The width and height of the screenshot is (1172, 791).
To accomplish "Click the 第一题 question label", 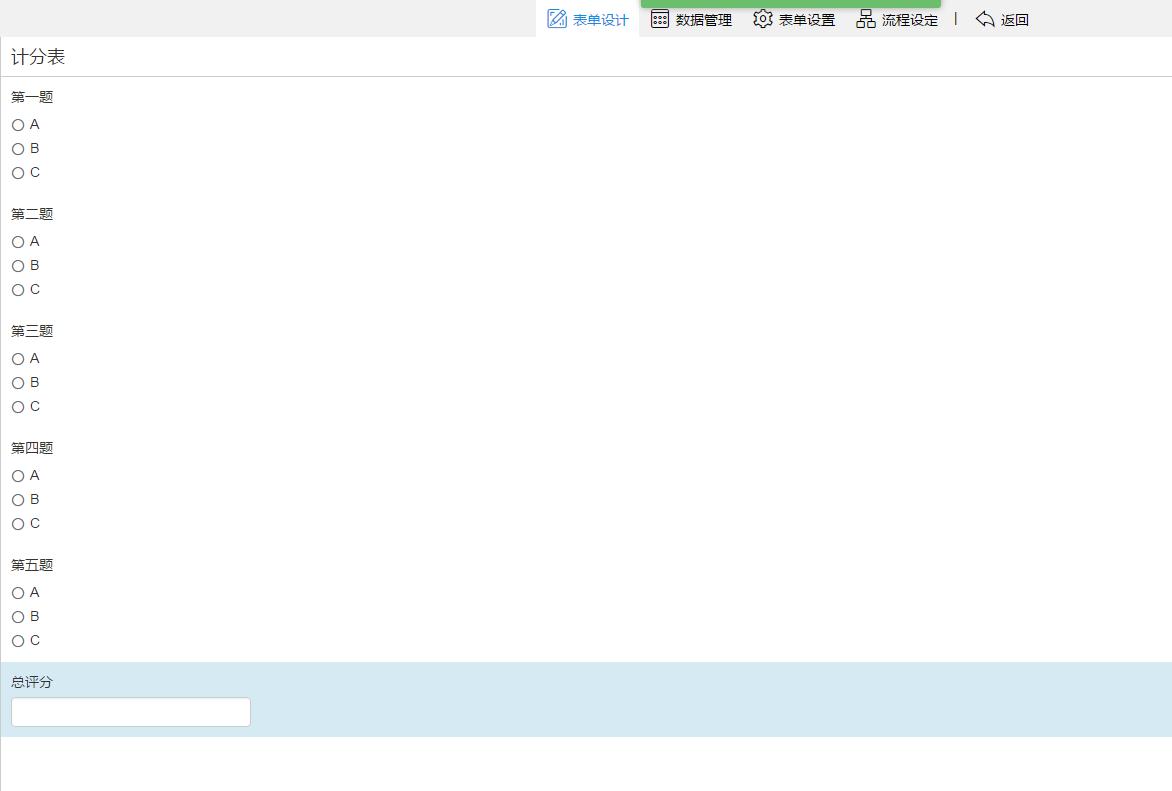I will click(32, 97).
